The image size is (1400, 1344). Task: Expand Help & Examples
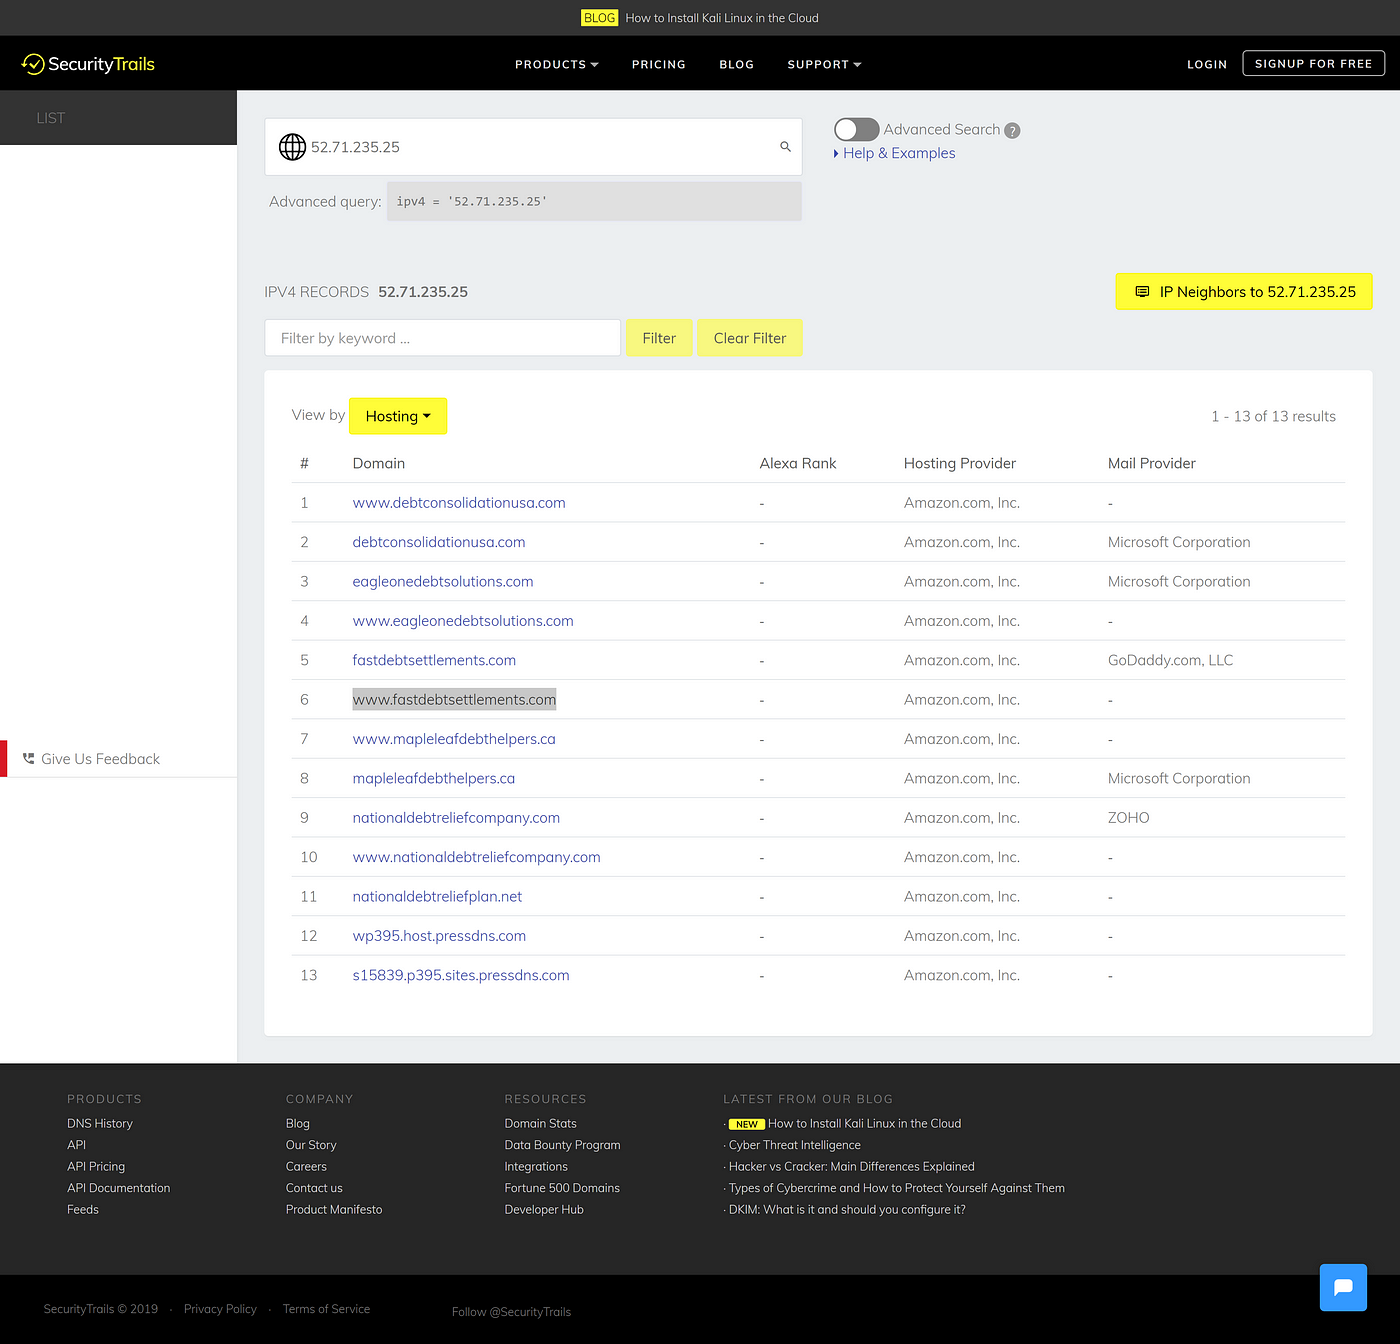894,153
